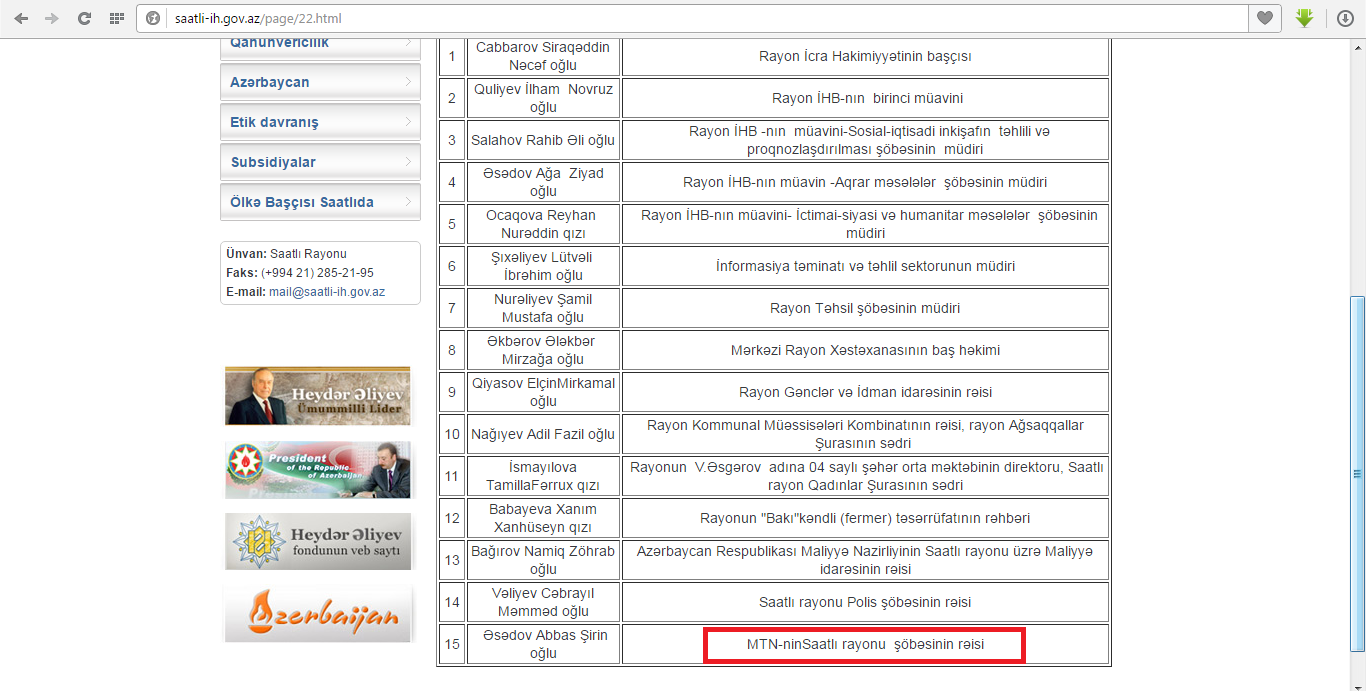1366x691 pixels.
Task: Select row number 10 cell
Action: pos(452,434)
